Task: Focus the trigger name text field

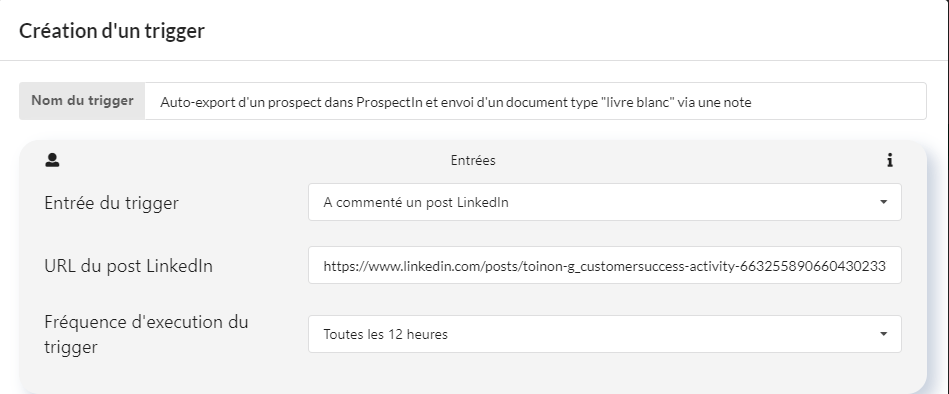Action: (535, 102)
